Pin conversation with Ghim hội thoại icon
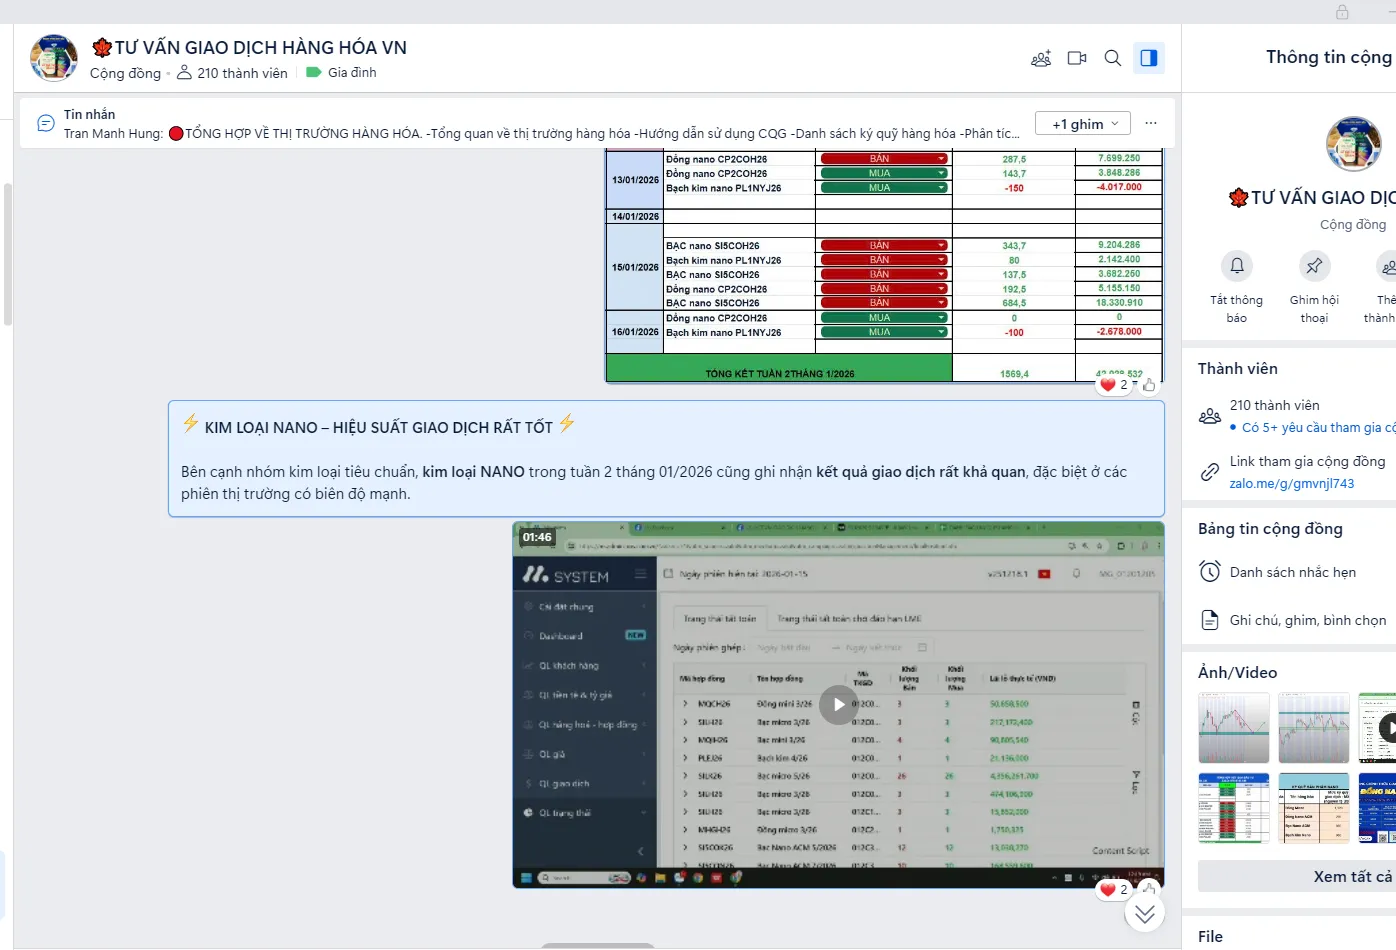The width and height of the screenshot is (1396, 950). click(1314, 266)
